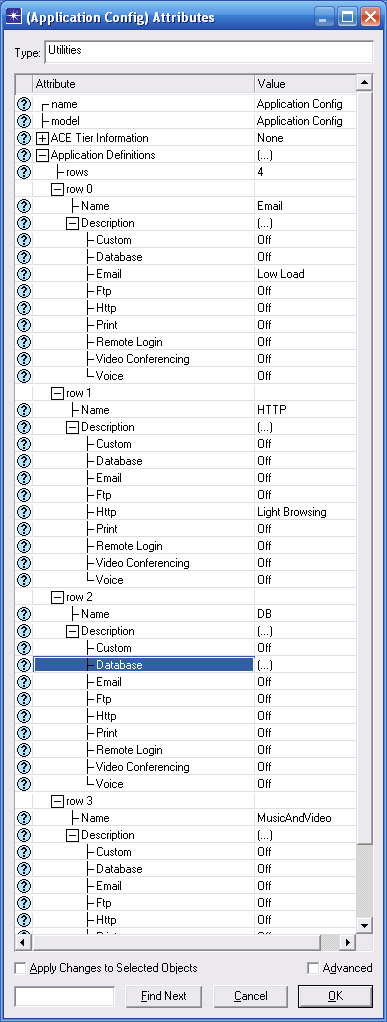Click the search text field near Find Next

click(64, 996)
